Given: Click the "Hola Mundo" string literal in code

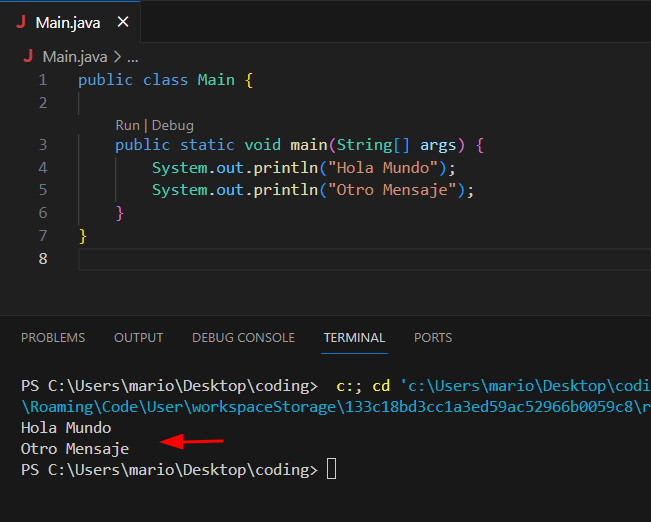Looking at the screenshot, I should pos(383,168).
